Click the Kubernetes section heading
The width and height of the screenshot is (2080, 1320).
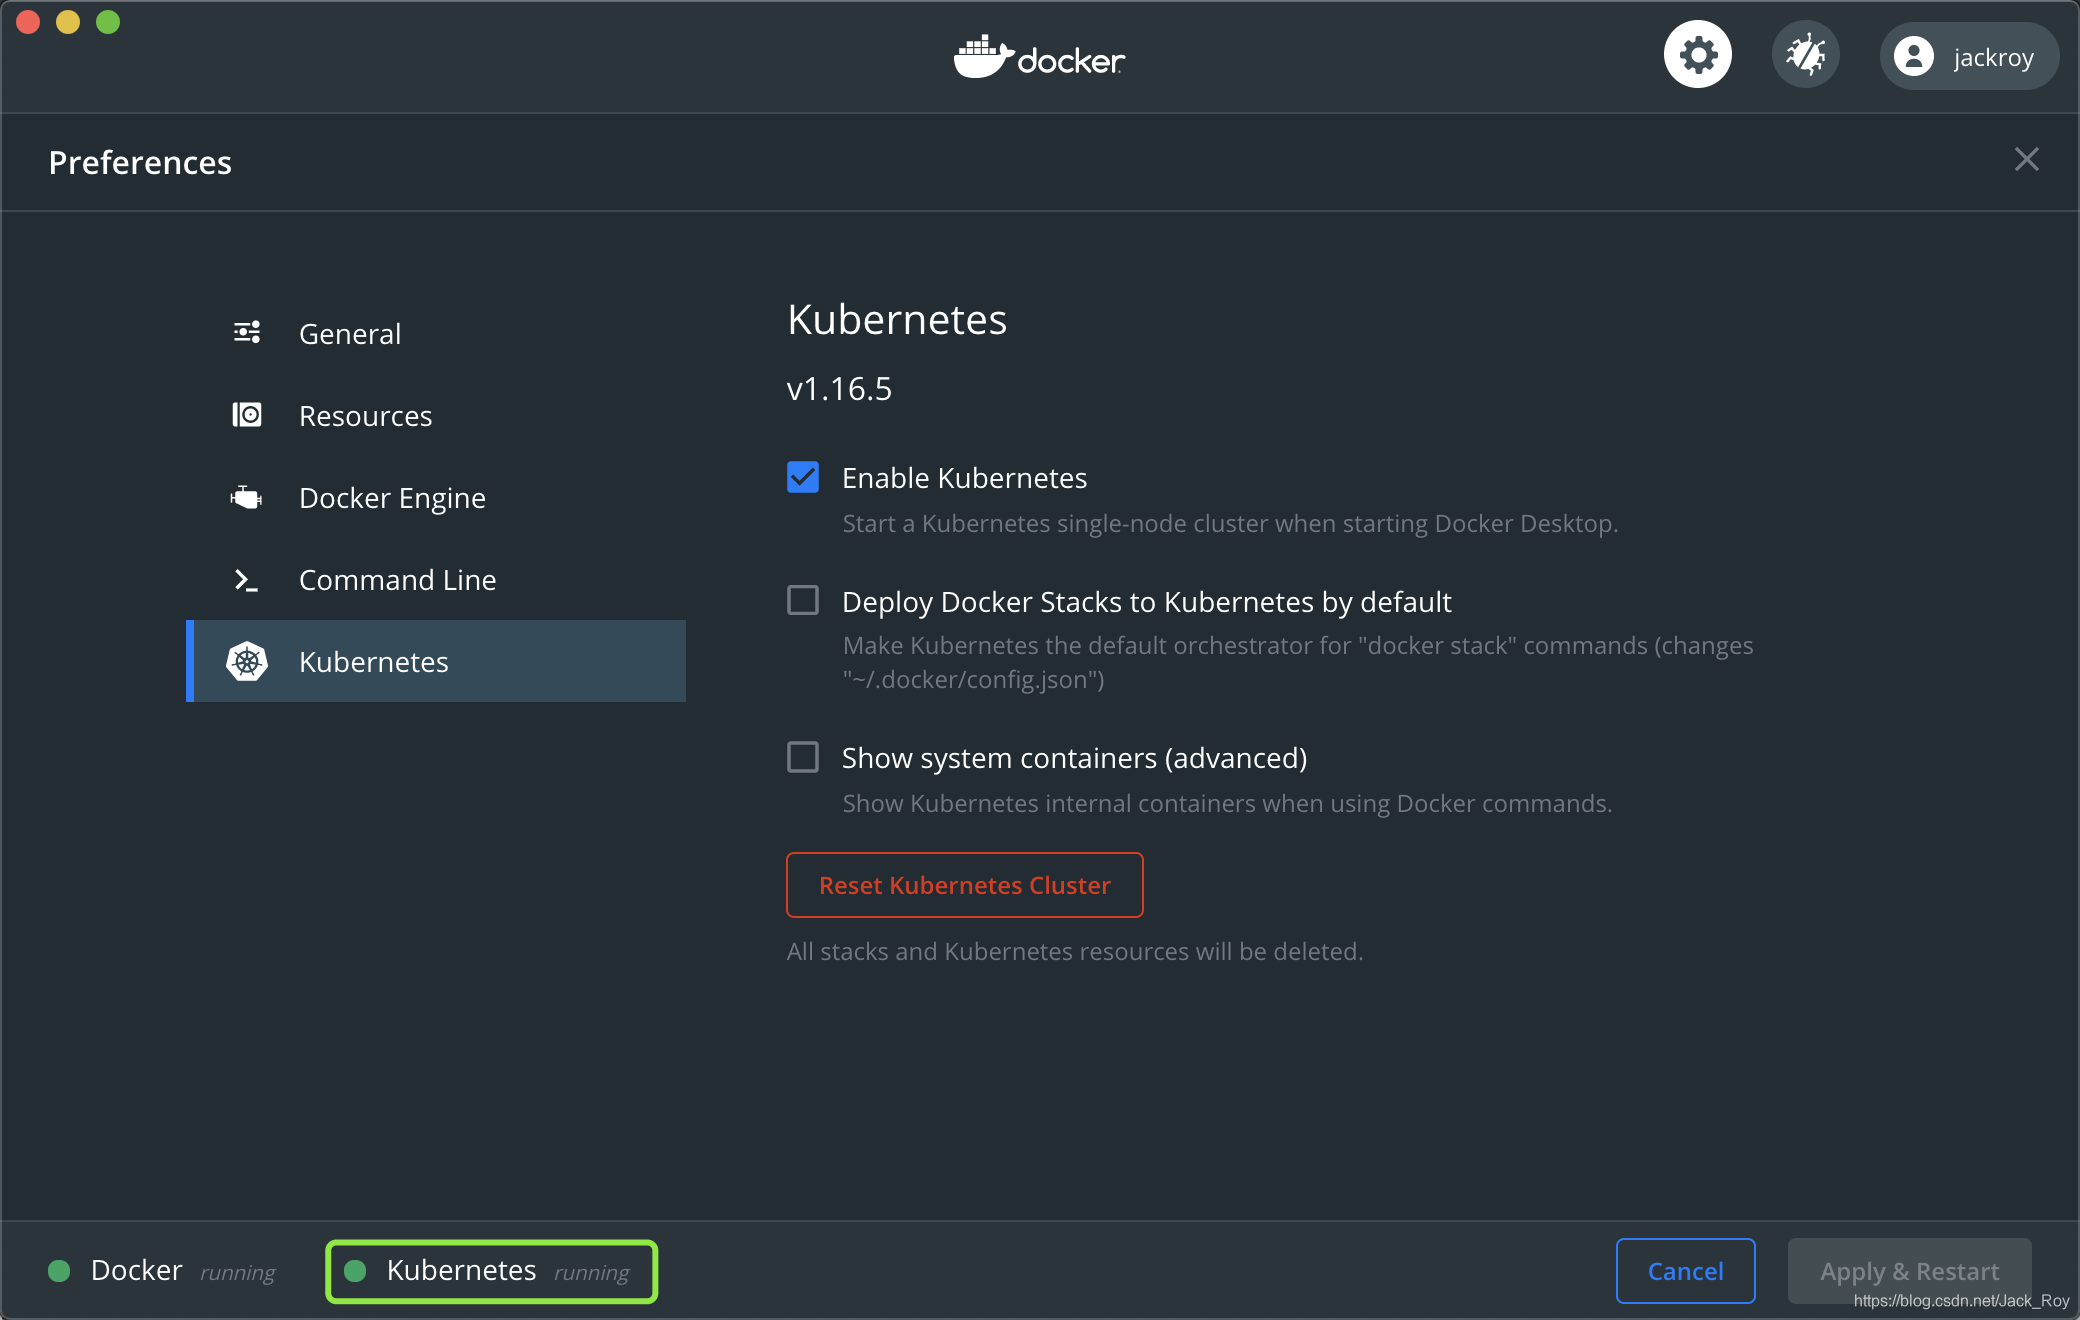(x=897, y=320)
